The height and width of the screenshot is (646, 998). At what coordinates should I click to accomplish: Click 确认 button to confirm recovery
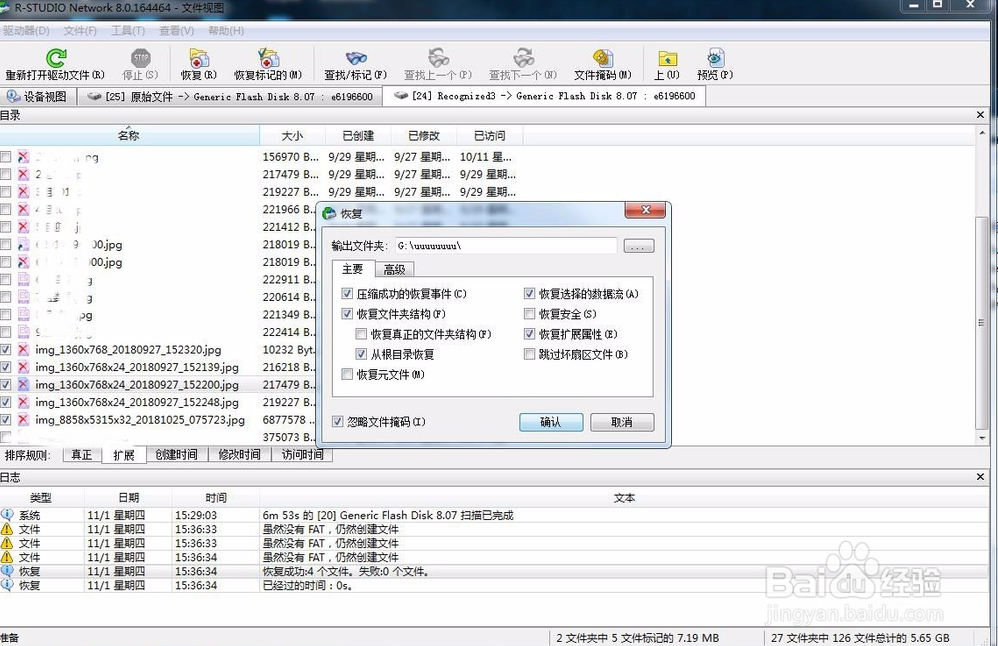550,422
